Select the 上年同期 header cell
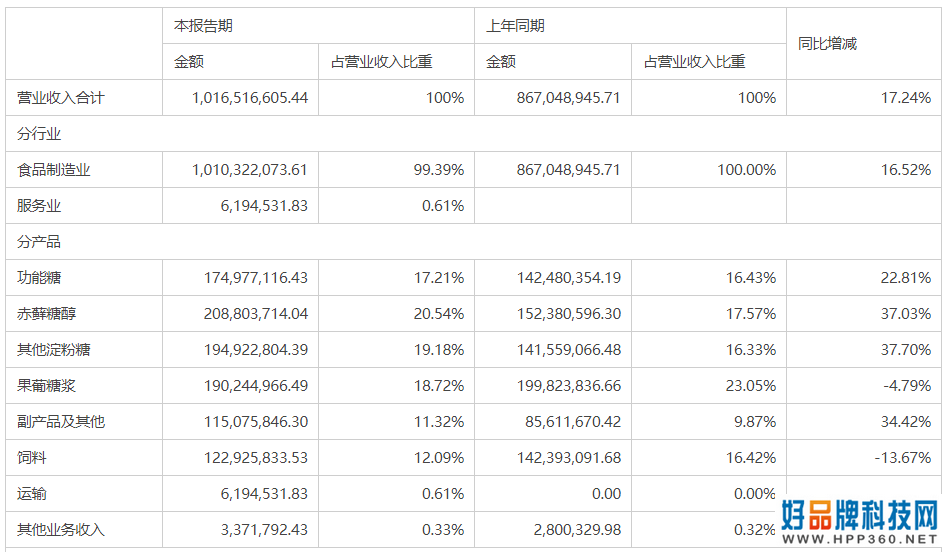 pos(630,25)
